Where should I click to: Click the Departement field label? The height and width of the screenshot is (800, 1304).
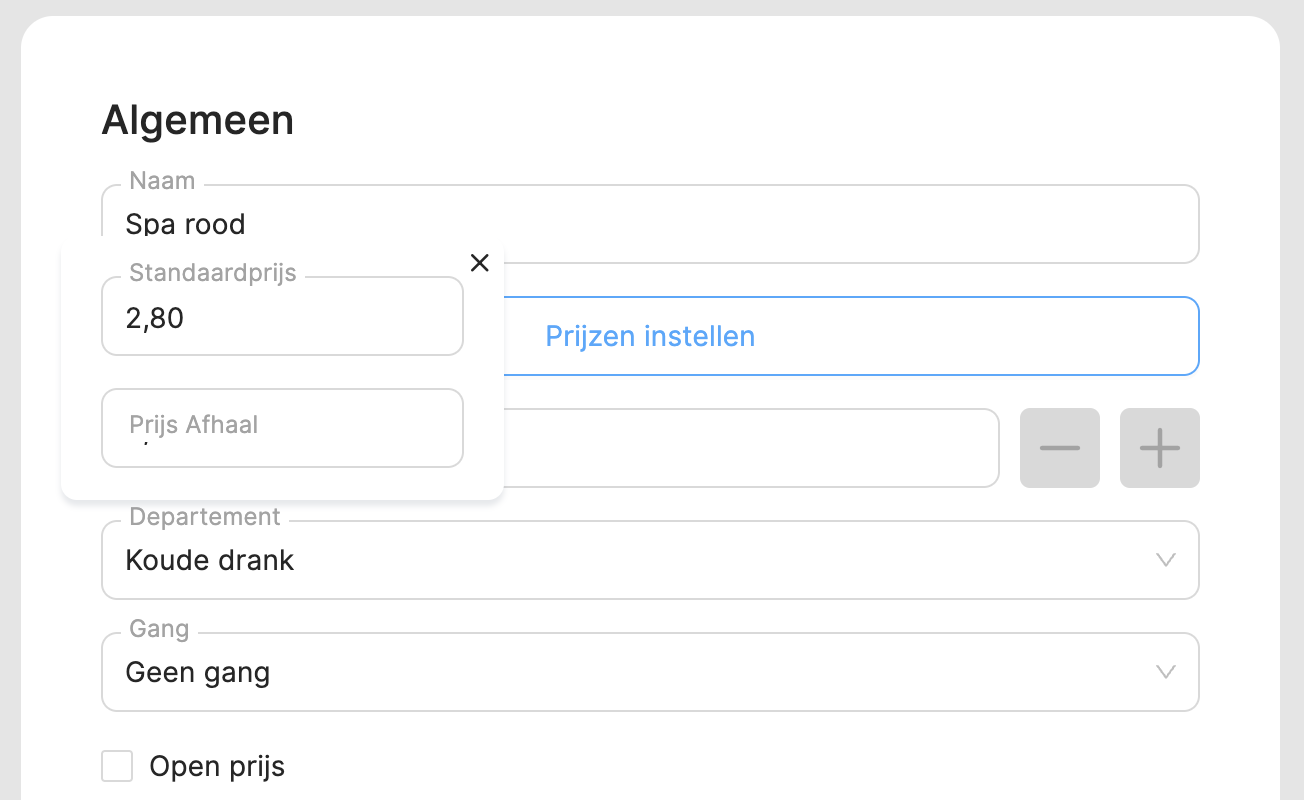point(205,517)
